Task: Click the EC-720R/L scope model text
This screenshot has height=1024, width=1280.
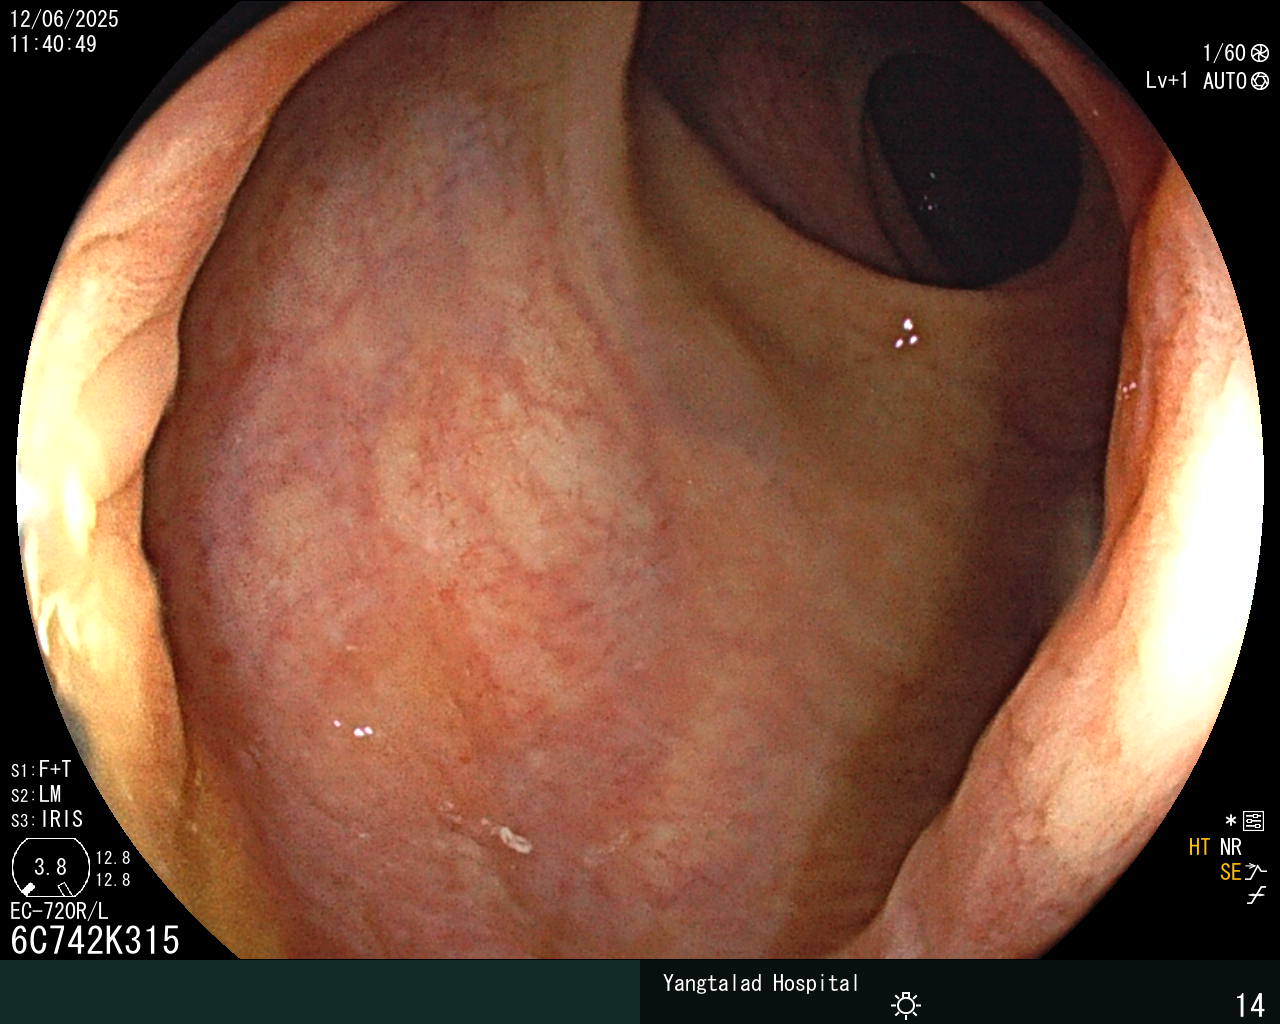Action: (59, 912)
